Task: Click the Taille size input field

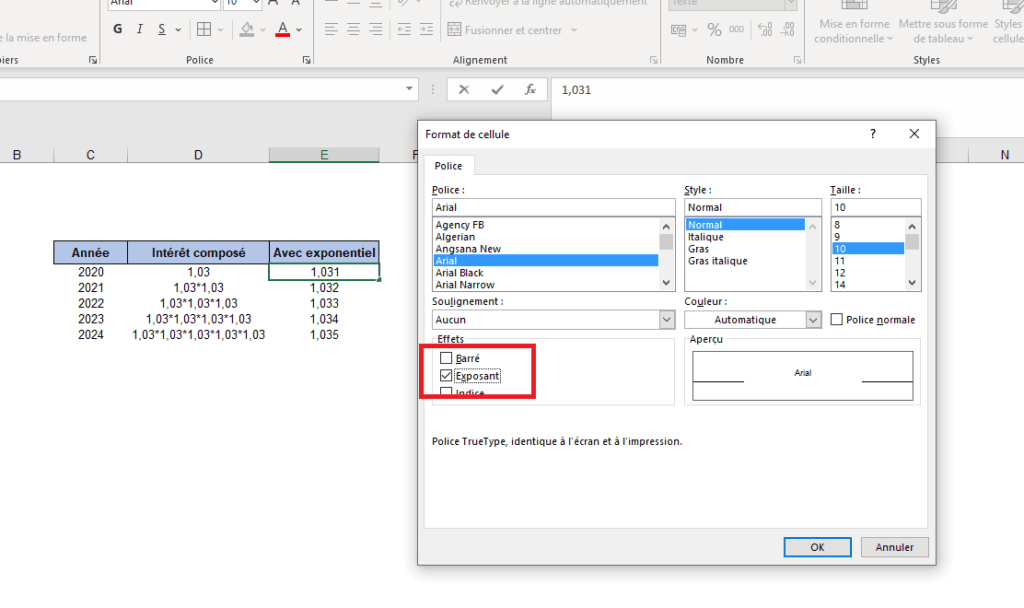Action: pos(876,207)
